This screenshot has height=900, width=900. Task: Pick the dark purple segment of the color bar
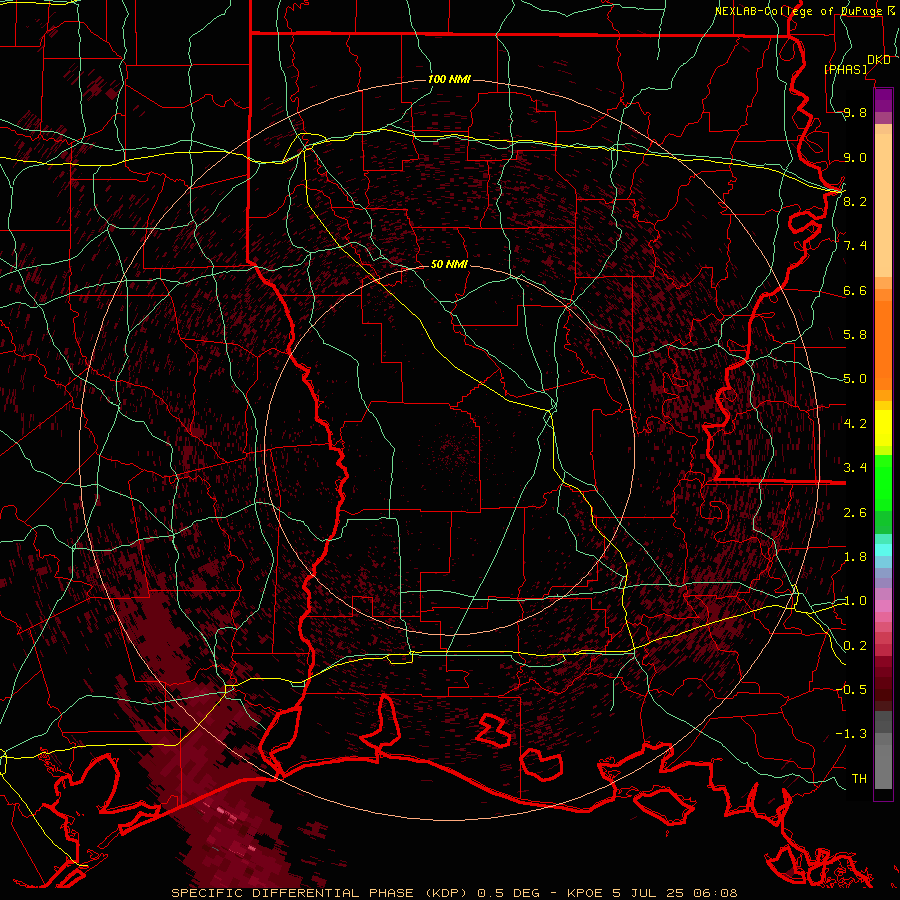pos(883,99)
